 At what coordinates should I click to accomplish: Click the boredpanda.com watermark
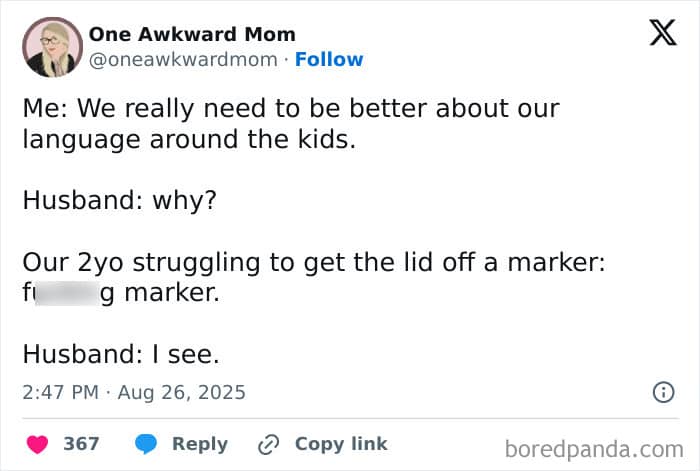coord(594,447)
